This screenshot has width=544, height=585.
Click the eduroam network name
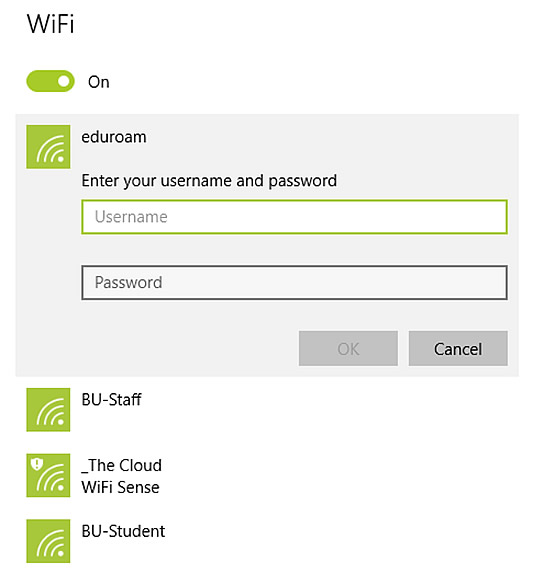click(114, 137)
